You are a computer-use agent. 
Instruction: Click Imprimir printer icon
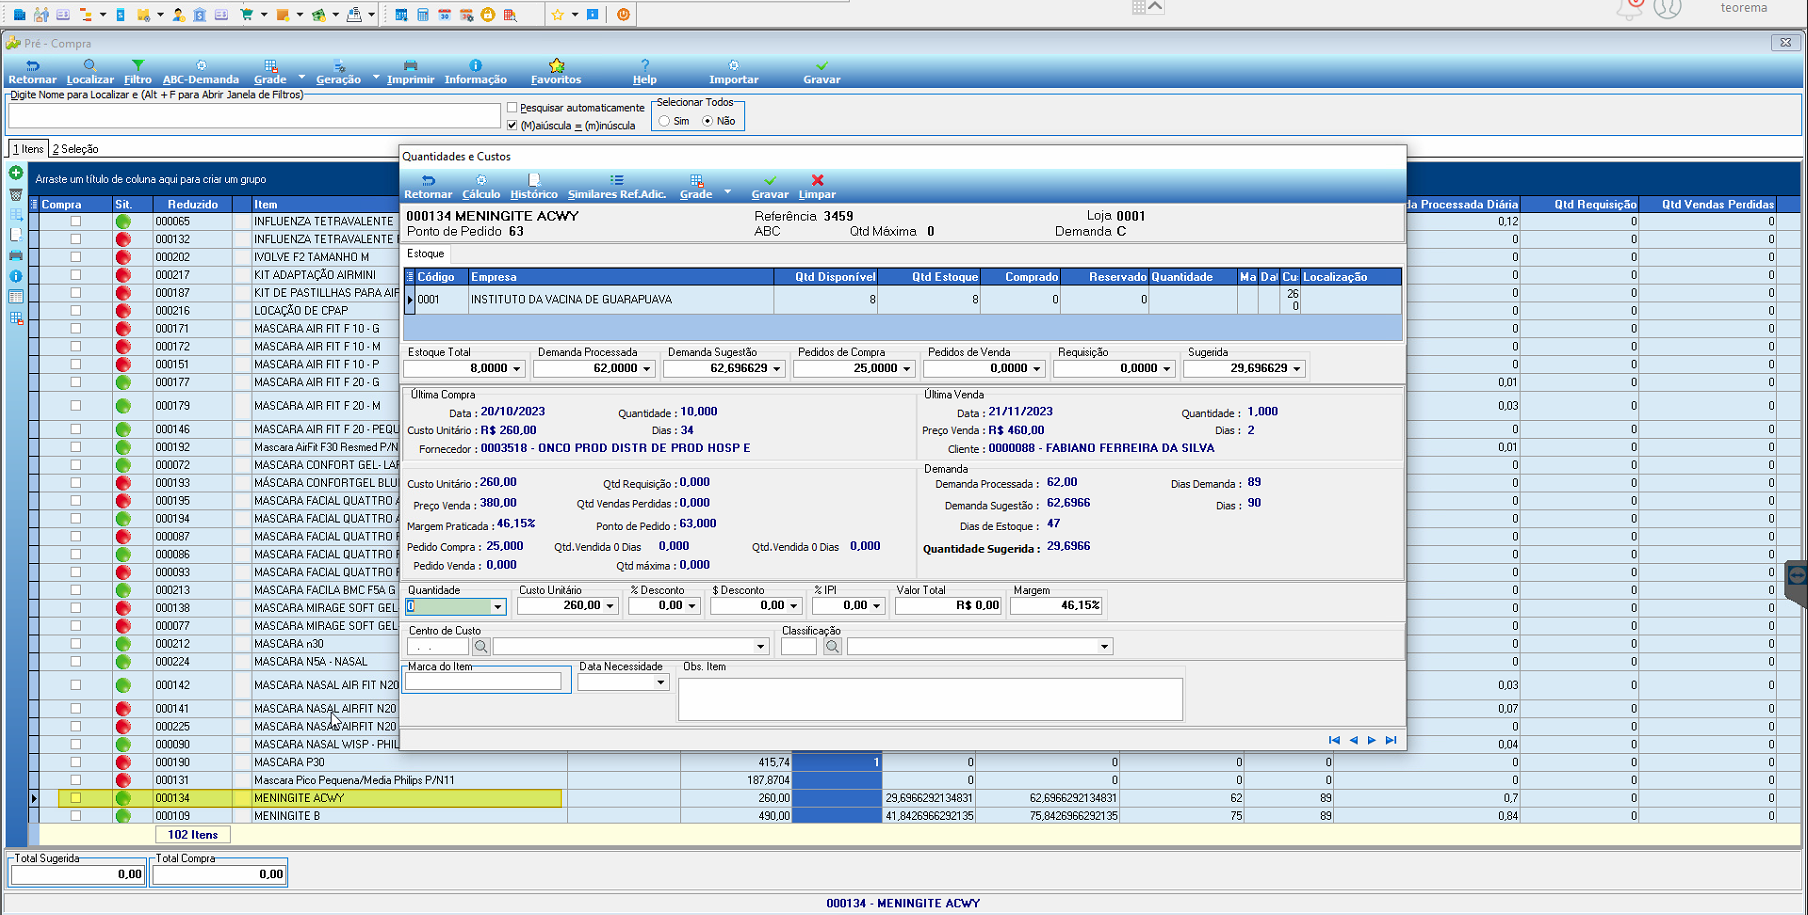click(410, 66)
